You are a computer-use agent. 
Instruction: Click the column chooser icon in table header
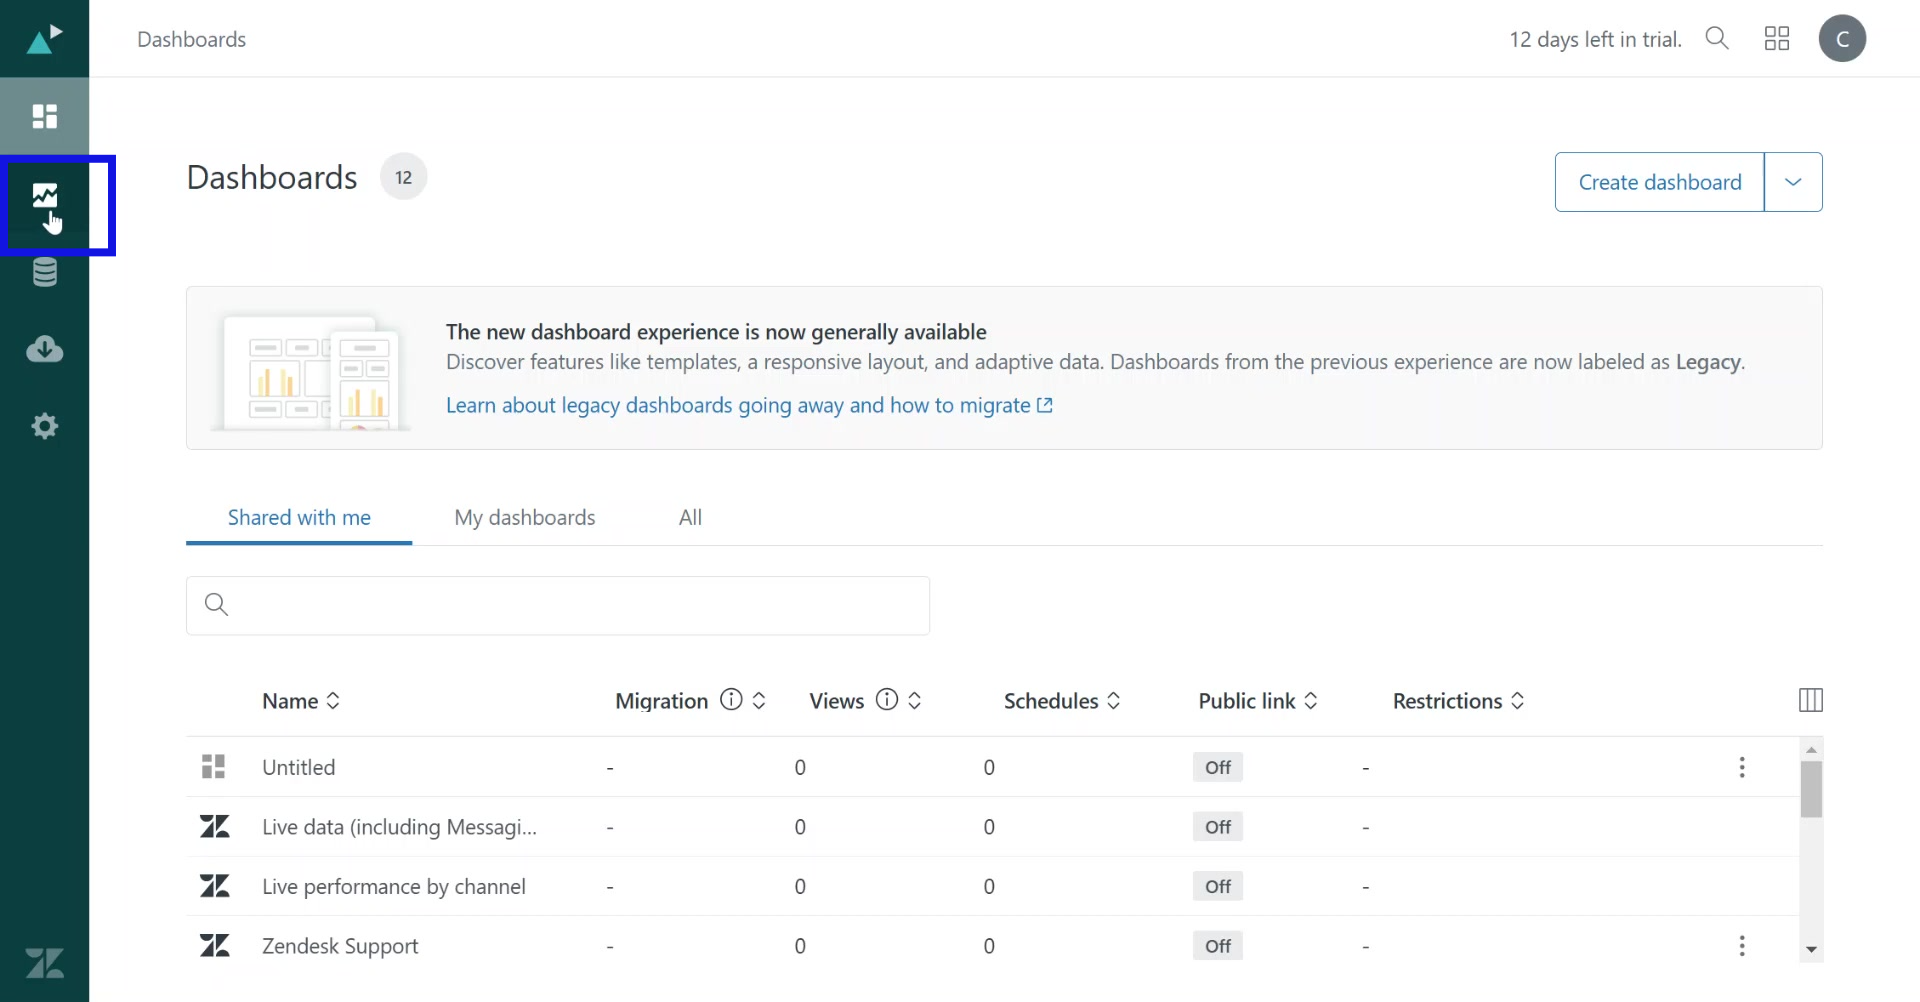[x=1810, y=700]
